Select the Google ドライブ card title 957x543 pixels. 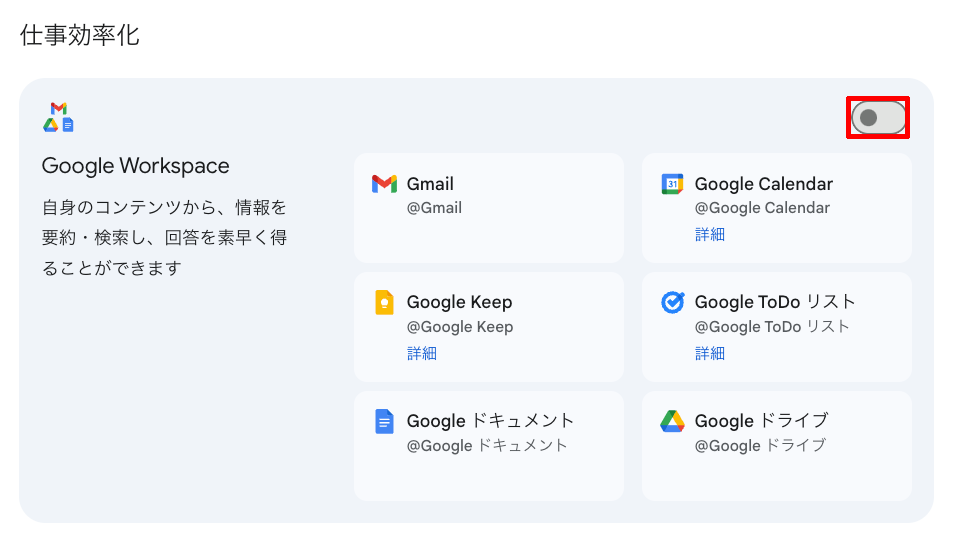[x=761, y=421]
